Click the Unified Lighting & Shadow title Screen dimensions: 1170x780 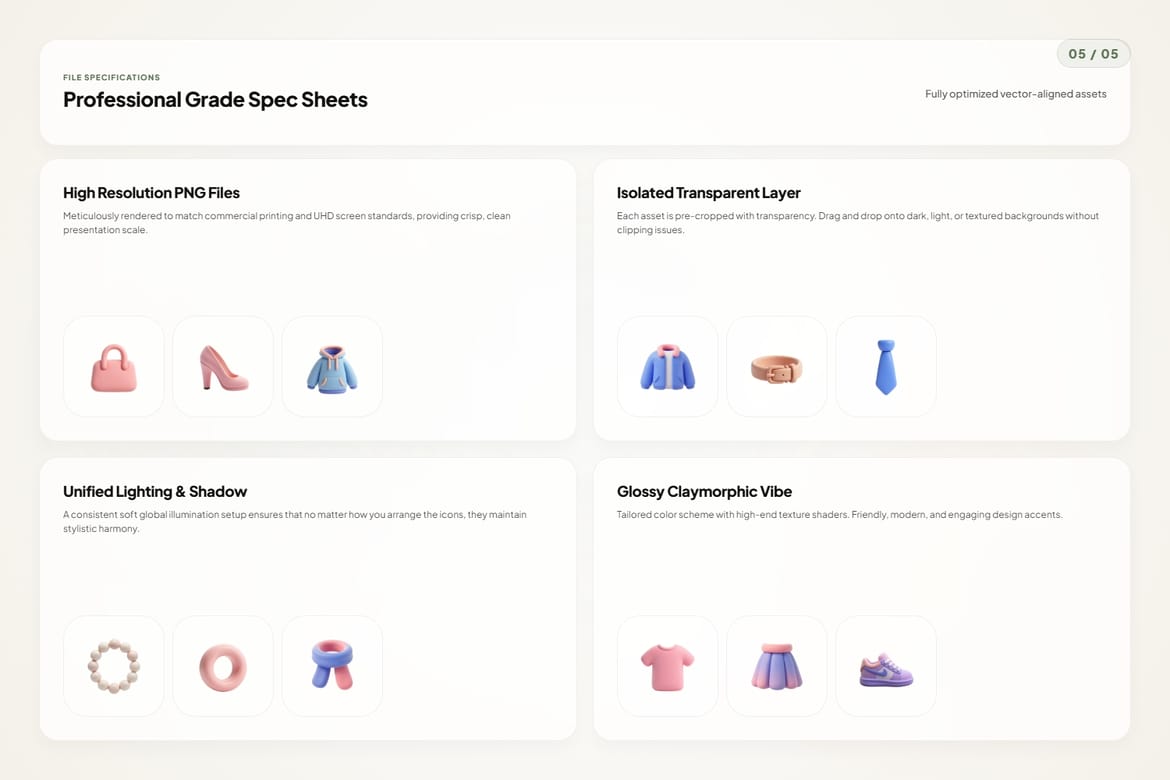click(x=154, y=491)
